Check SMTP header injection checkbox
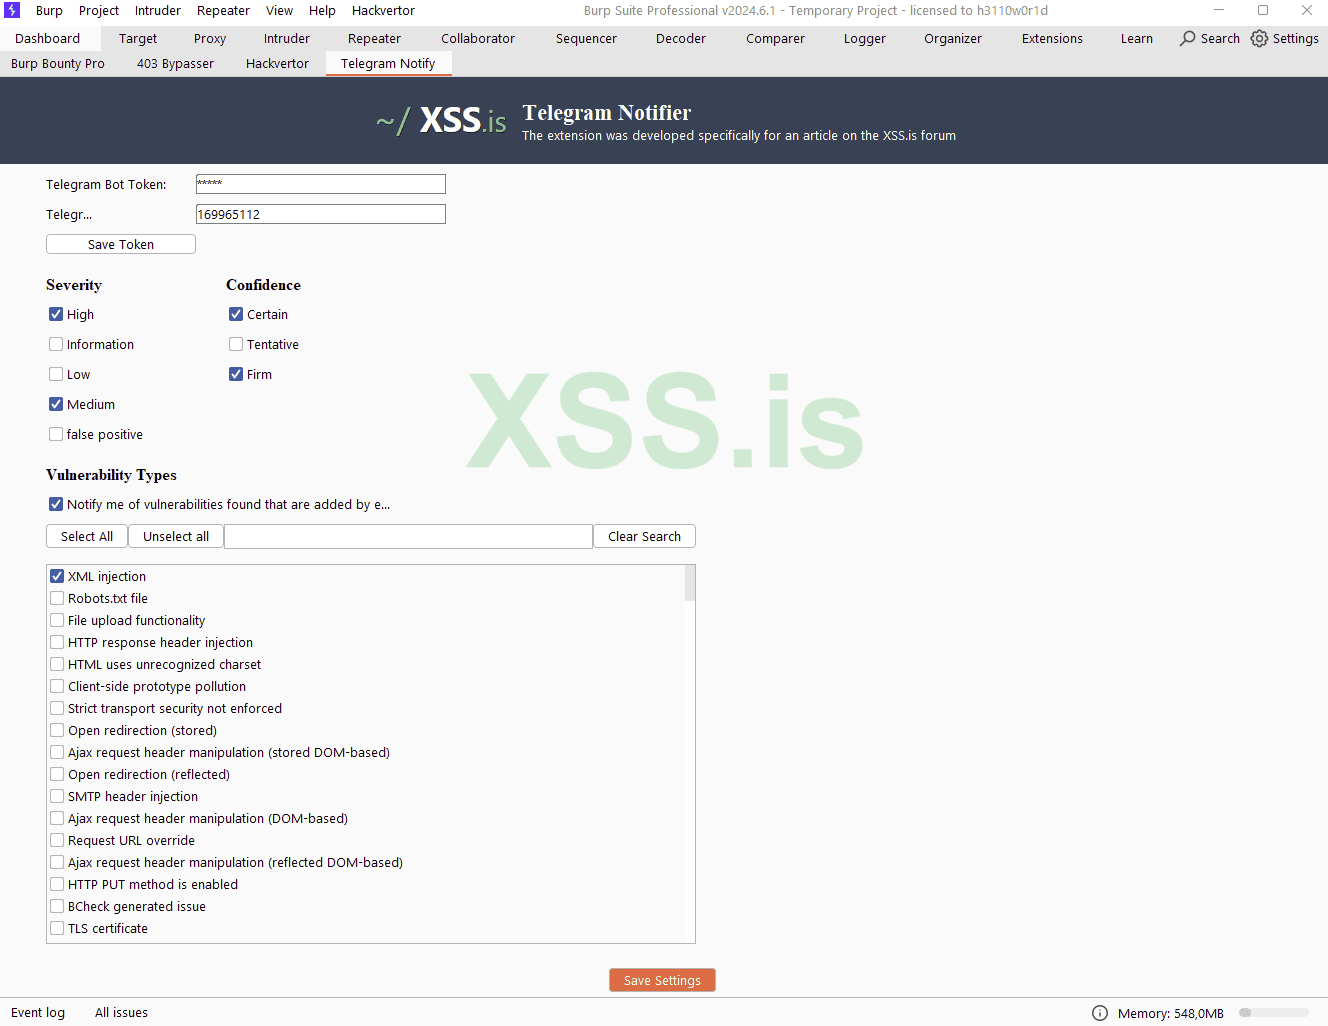 [x=57, y=796]
